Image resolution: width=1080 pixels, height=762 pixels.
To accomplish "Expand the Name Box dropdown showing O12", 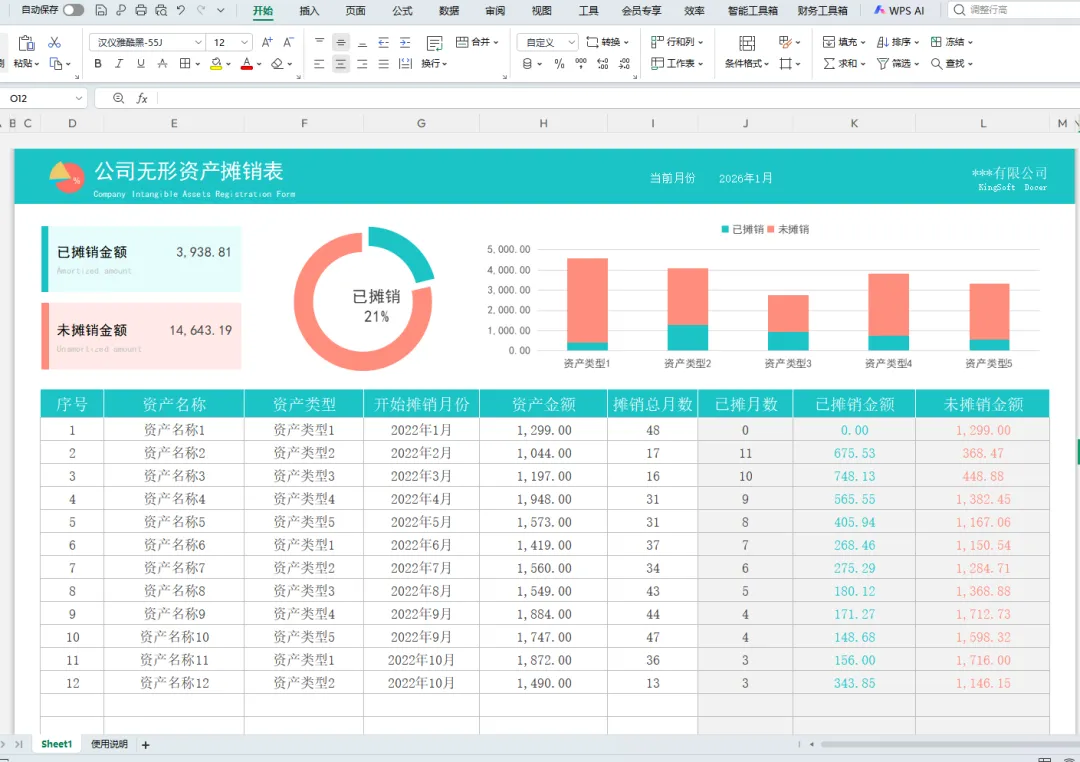I will (x=79, y=99).
